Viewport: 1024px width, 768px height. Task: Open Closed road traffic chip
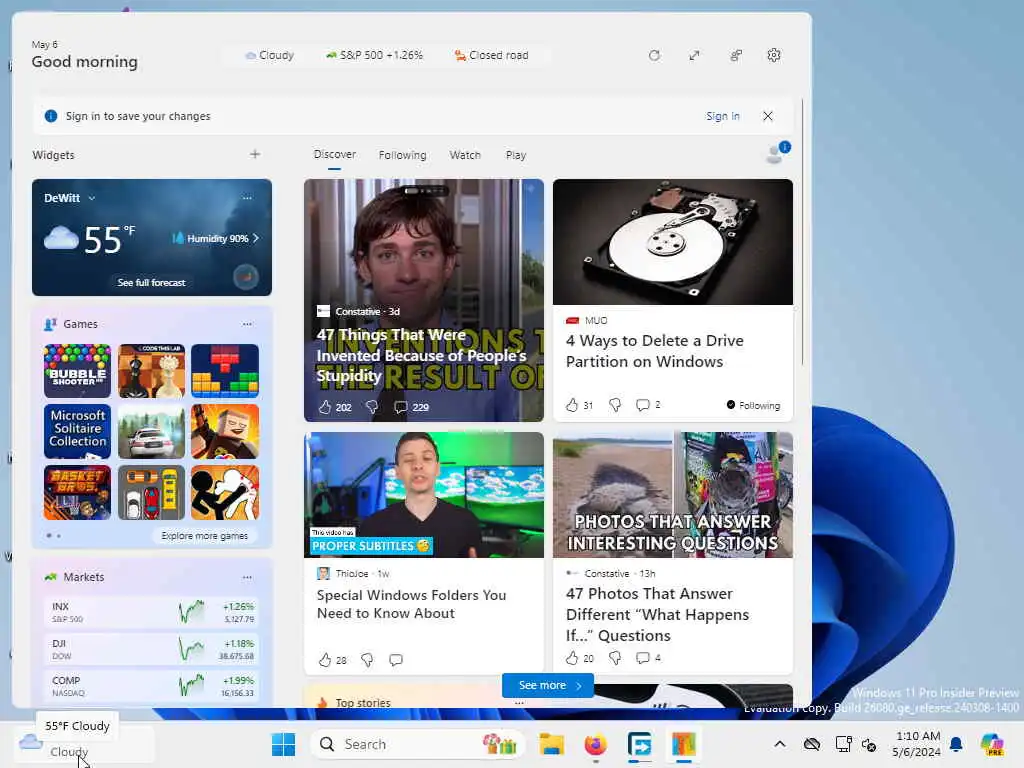click(x=491, y=56)
